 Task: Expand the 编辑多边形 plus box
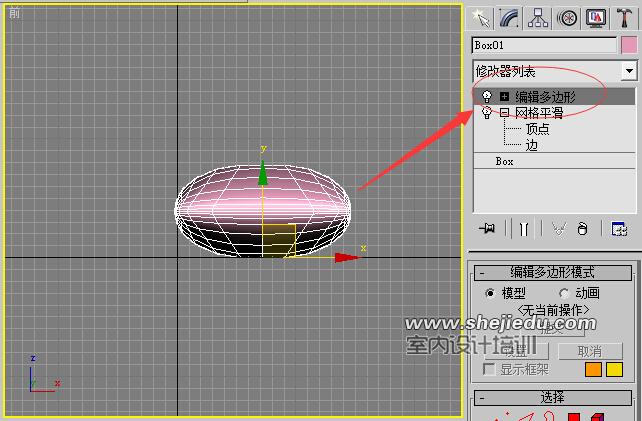point(504,97)
